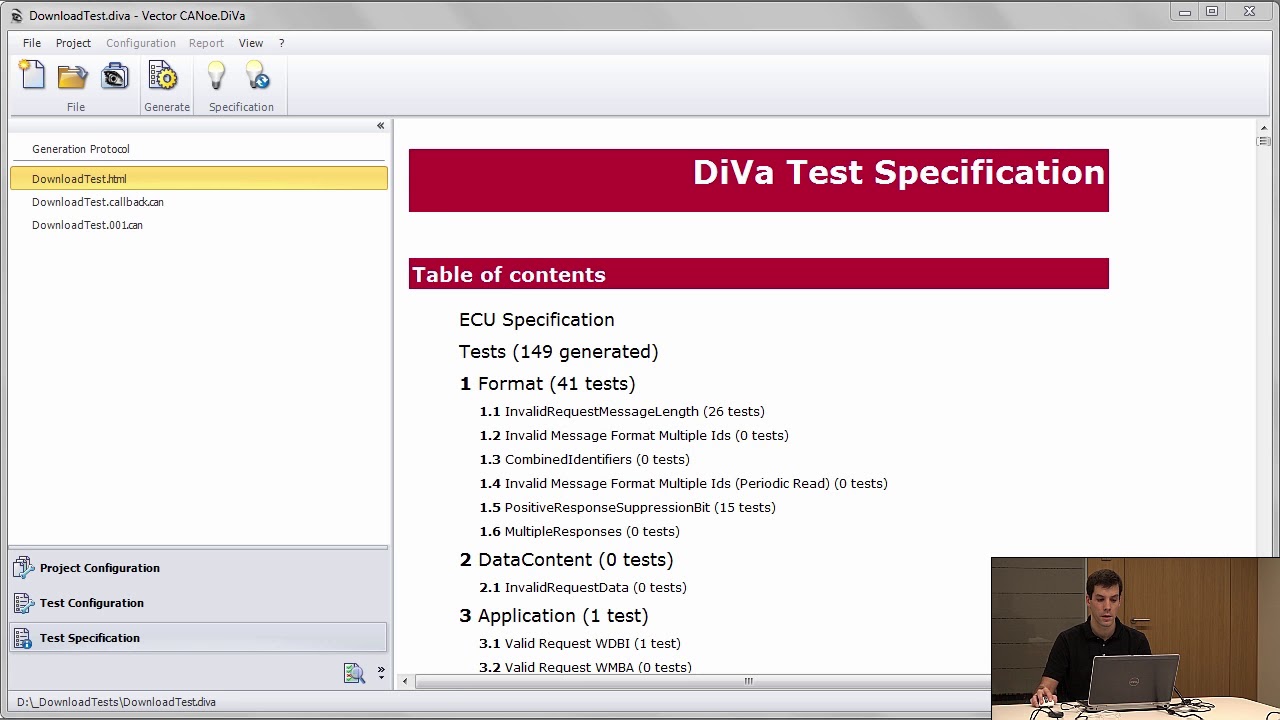1280x720 pixels.
Task: Expand the sidebar overflow options arrow
Action: pyautogui.click(x=378, y=672)
